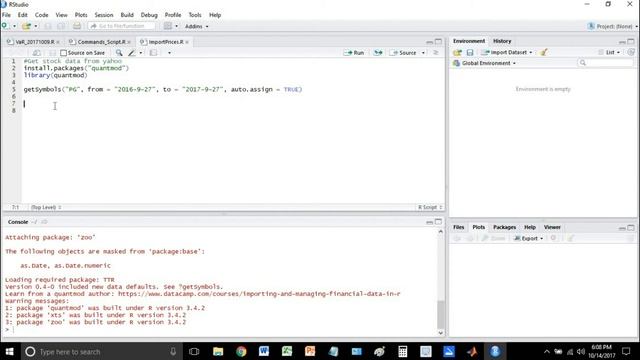The image size is (640, 360).
Task: Switch to the Help pane tab
Action: tap(530, 227)
